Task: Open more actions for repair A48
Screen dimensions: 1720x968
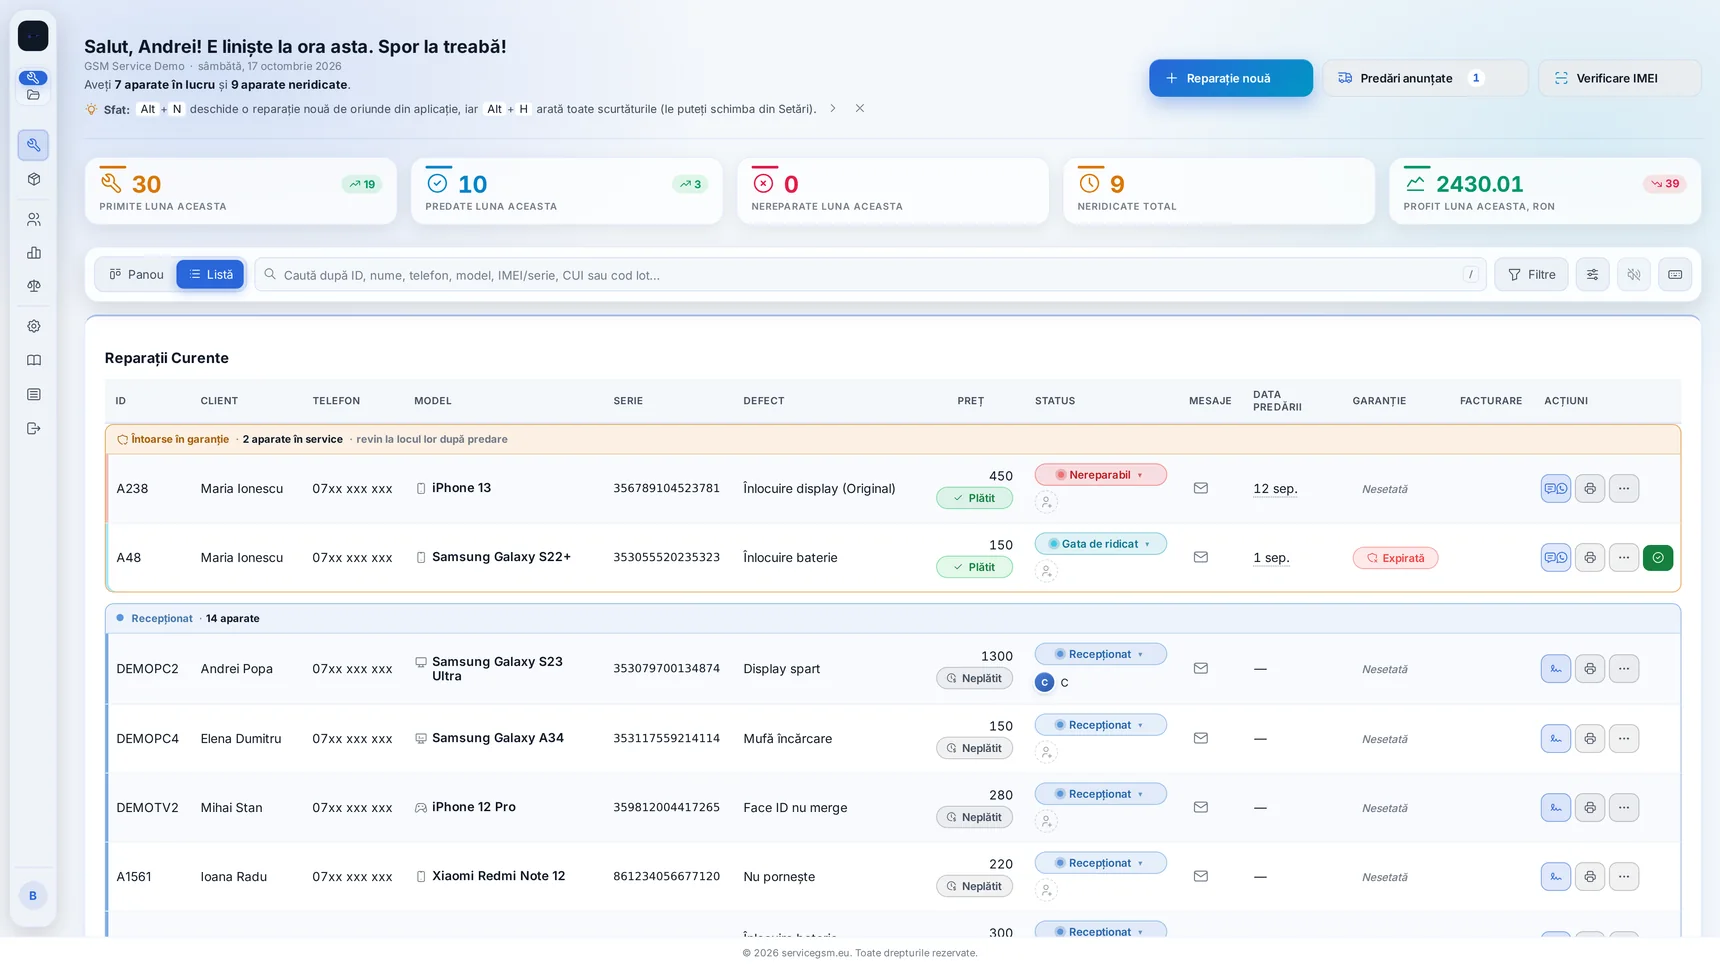Action: pos(1624,557)
